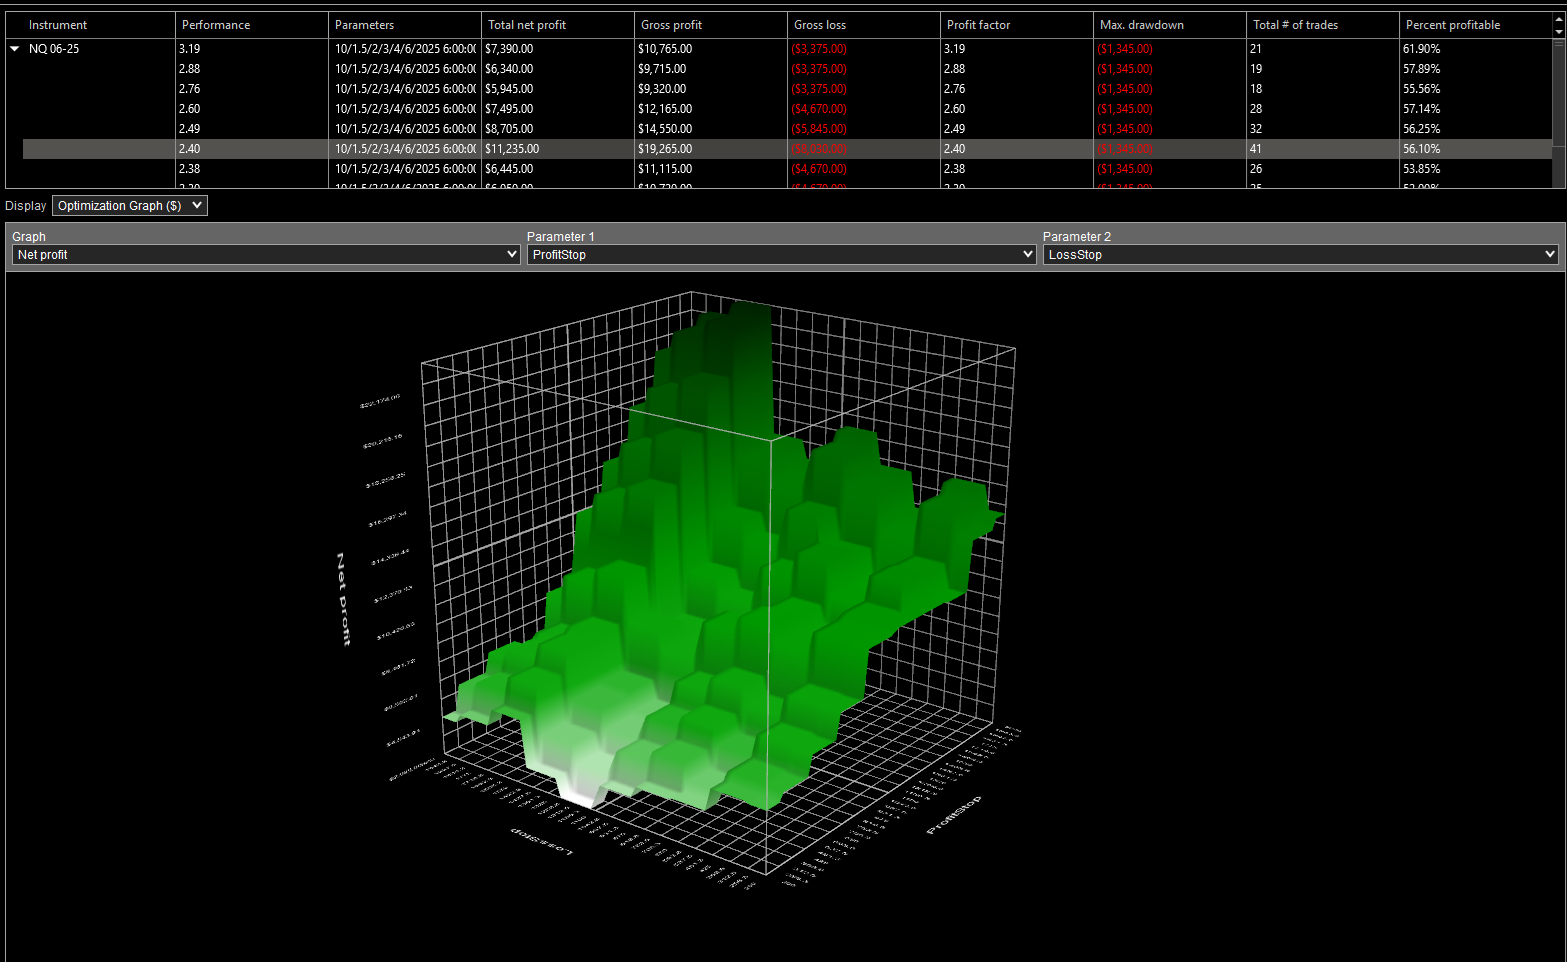The width and height of the screenshot is (1567, 962).
Task: Open the Display Optimization Graph dropdown
Action: 129,206
